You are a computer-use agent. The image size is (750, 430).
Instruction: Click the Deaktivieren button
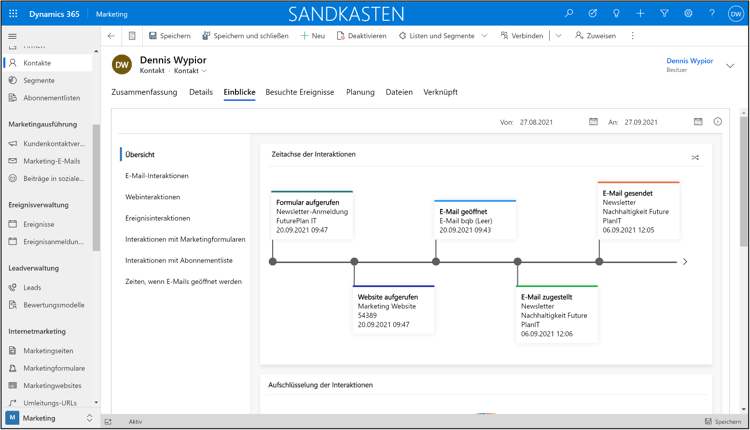click(x=362, y=36)
